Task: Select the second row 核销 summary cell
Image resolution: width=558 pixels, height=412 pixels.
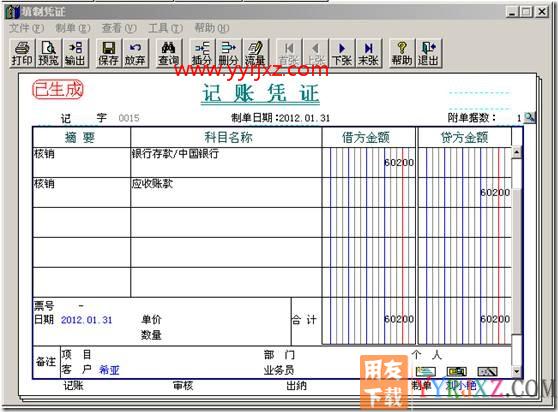Action: tap(81, 192)
